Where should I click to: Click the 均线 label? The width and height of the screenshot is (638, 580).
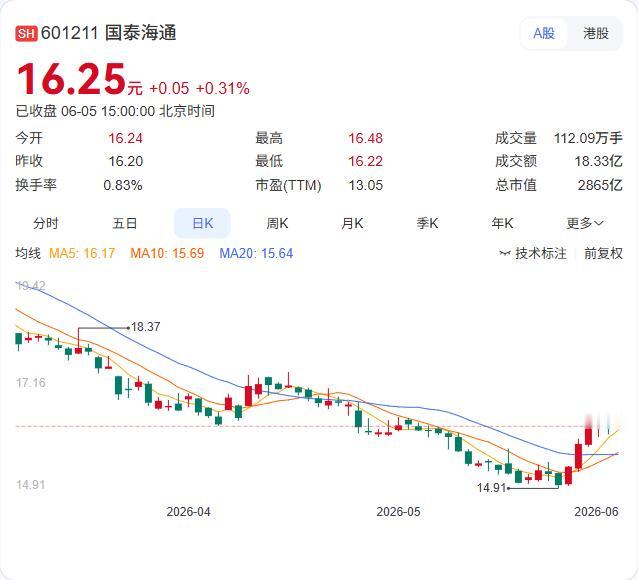pyautogui.click(x=28, y=253)
